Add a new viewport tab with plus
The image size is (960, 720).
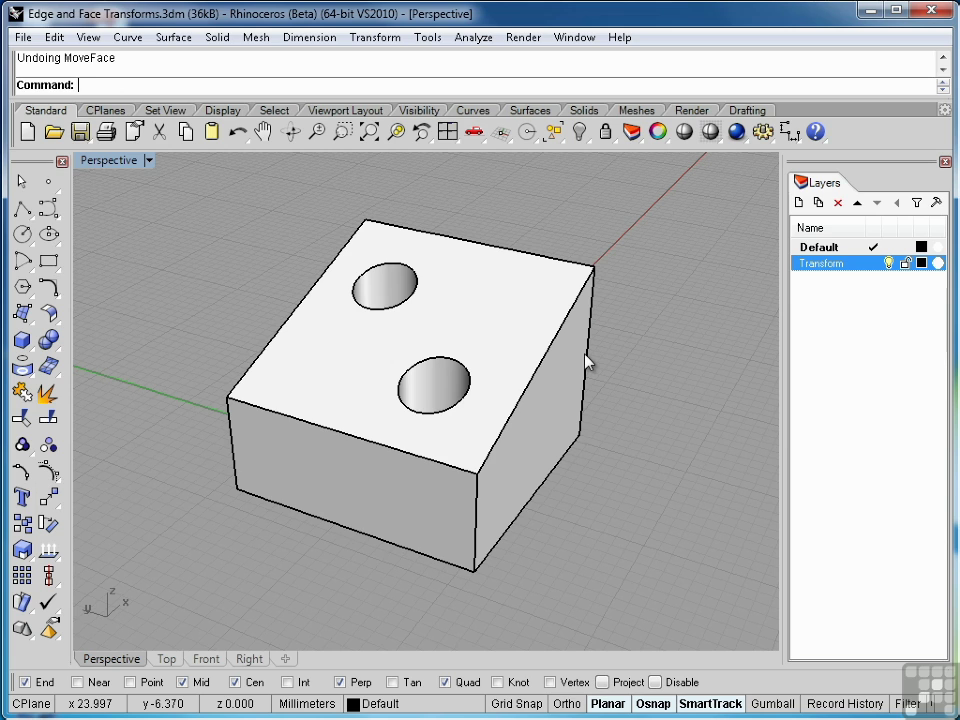285,659
